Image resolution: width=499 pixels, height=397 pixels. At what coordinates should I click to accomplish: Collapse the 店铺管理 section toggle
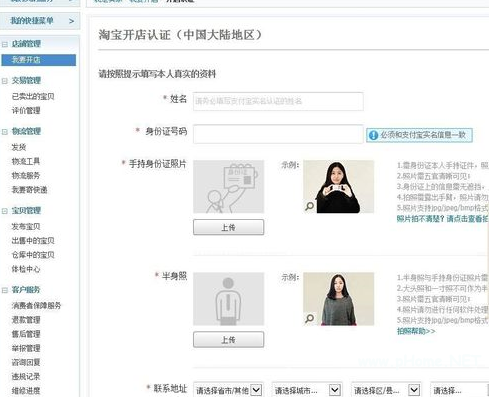click(x=5, y=44)
